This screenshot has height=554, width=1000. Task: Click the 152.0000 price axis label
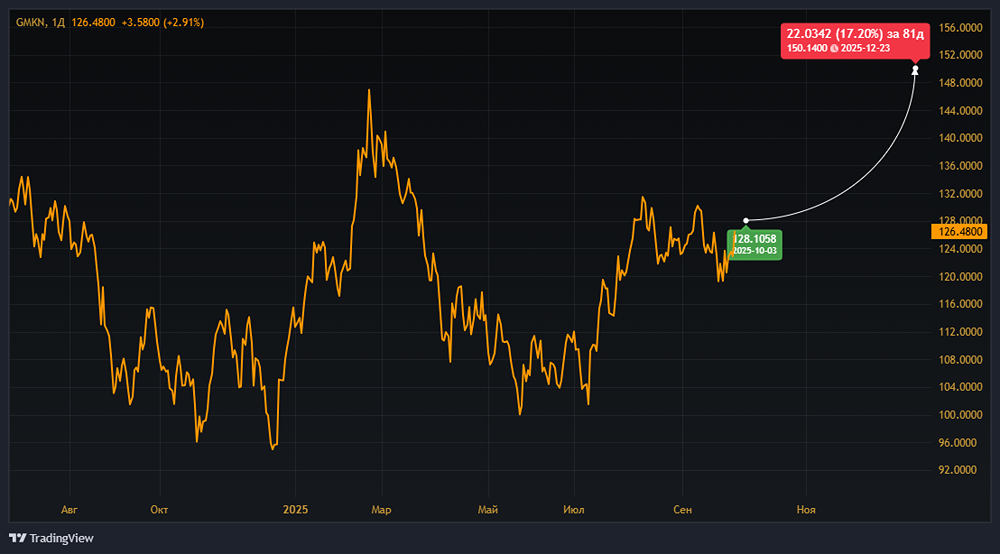click(x=960, y=55)
